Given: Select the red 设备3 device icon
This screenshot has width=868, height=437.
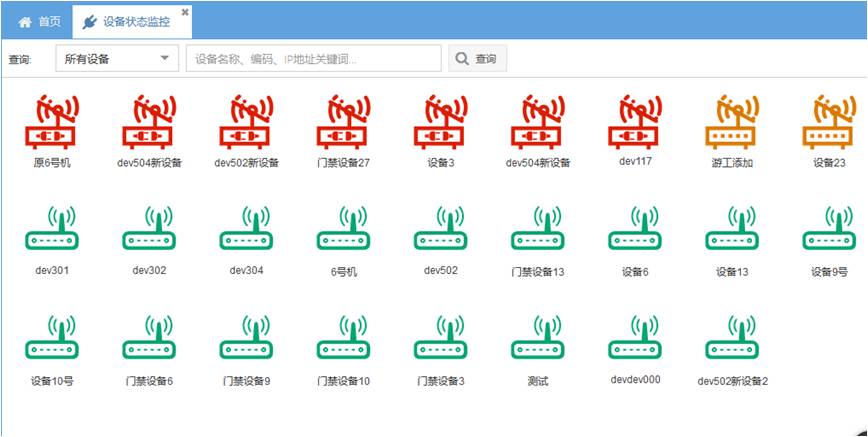Looking at the screenshot, I should click(440, 122).
